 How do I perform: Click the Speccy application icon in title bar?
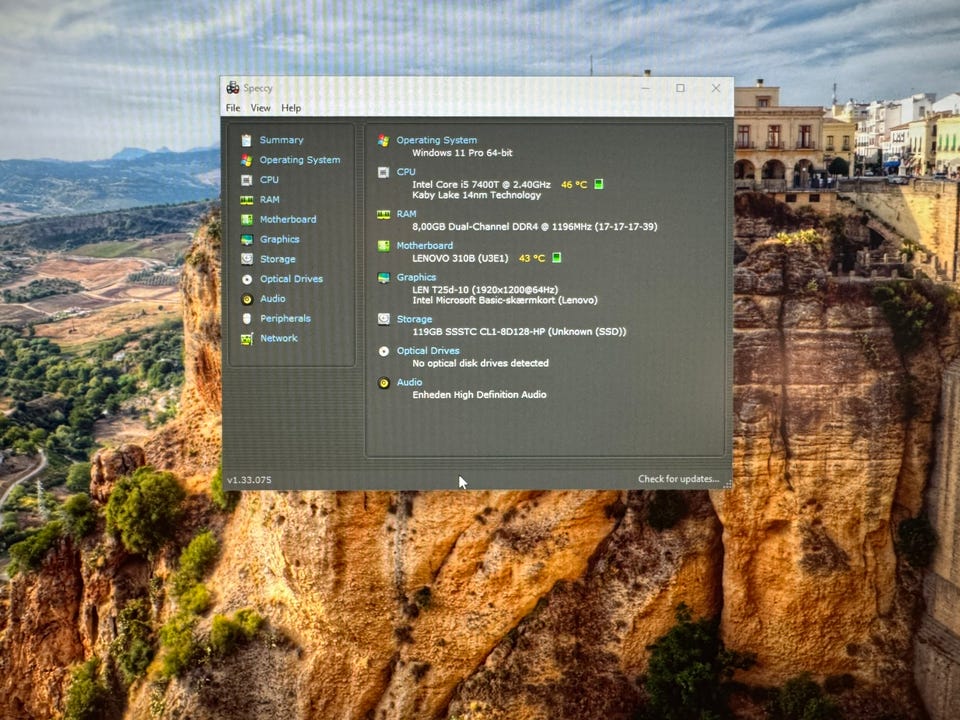click(x=233, y=88)
